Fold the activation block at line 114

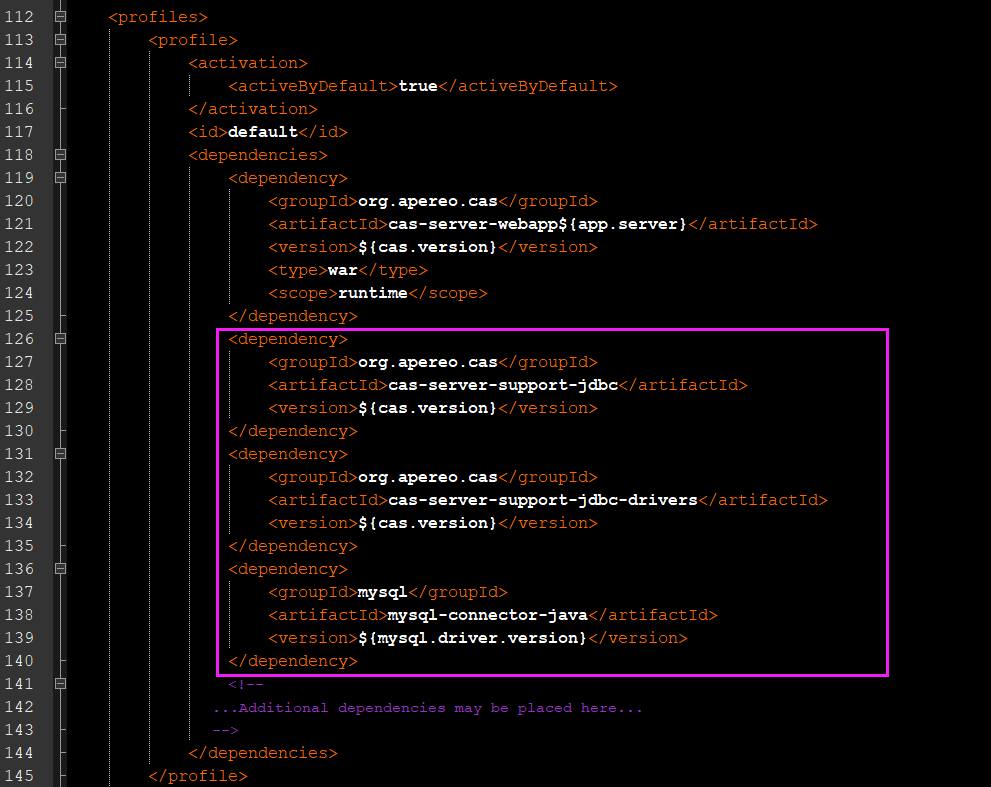click(x=61, y=63)
